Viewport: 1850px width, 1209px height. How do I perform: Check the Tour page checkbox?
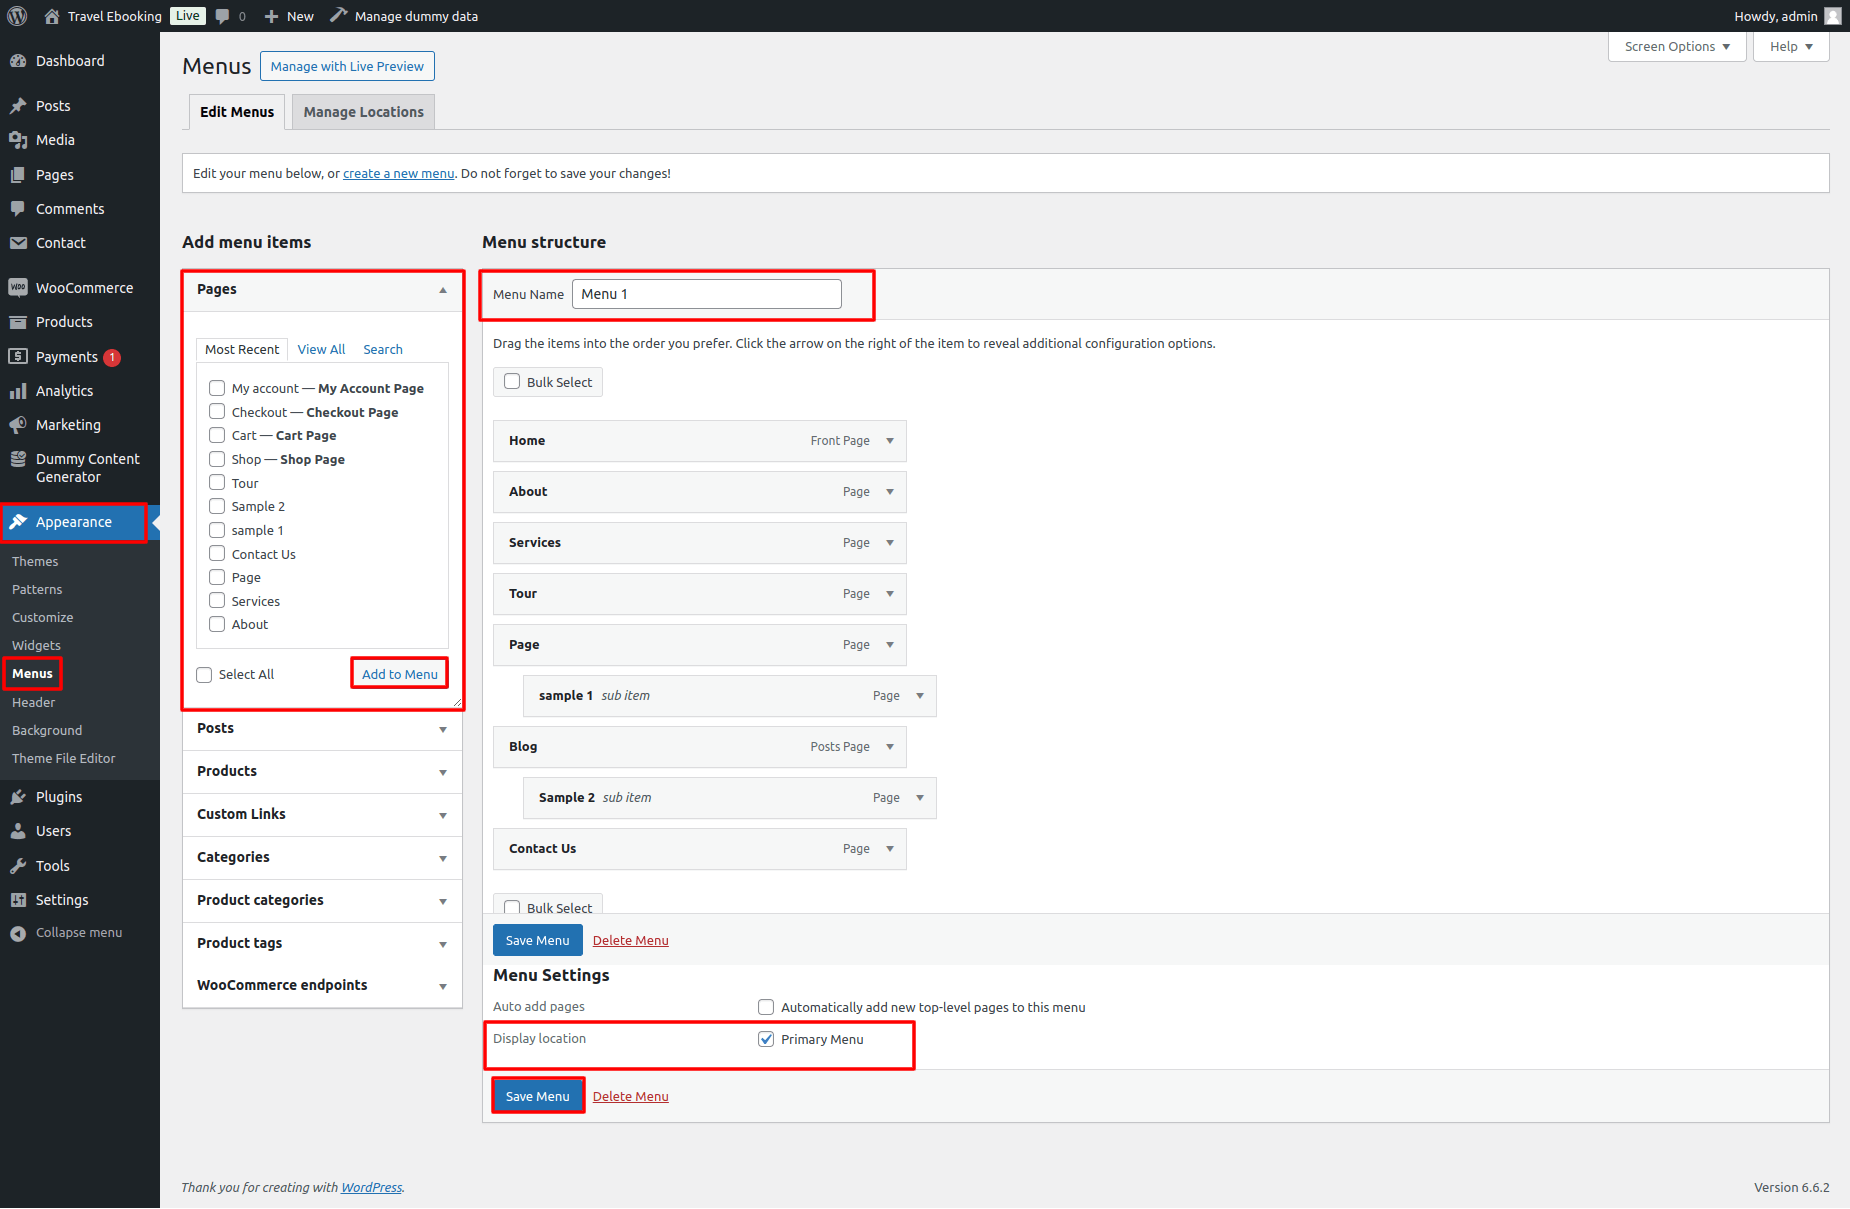click(x=217, y=483)
